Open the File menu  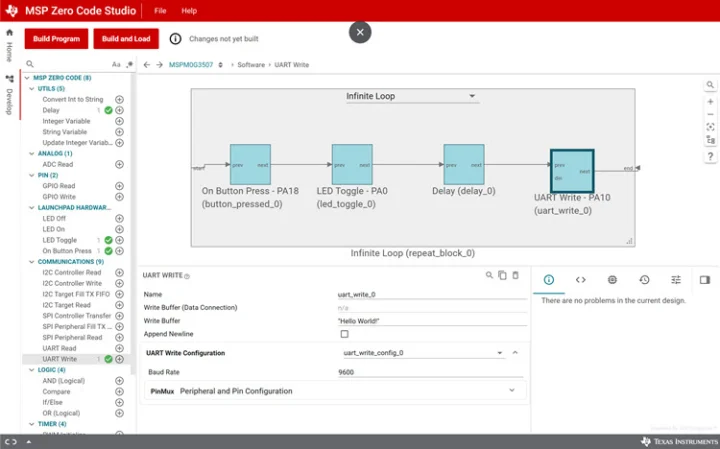click(160, 11)
